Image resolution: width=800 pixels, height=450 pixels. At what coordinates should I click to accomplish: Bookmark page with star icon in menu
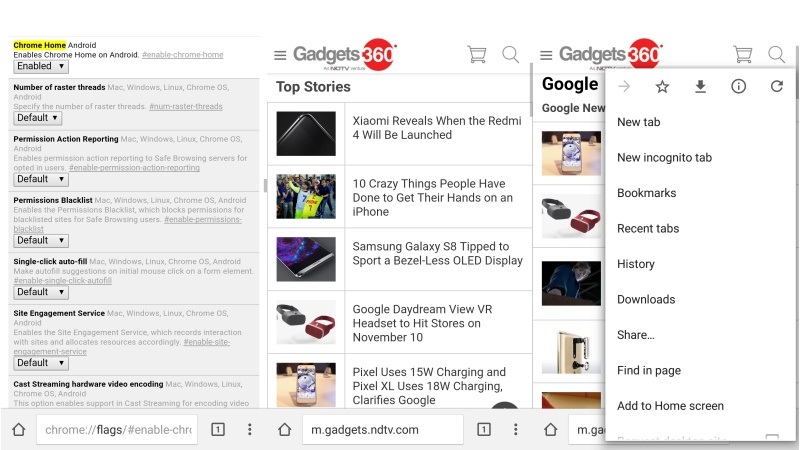(x=662, y=87)
